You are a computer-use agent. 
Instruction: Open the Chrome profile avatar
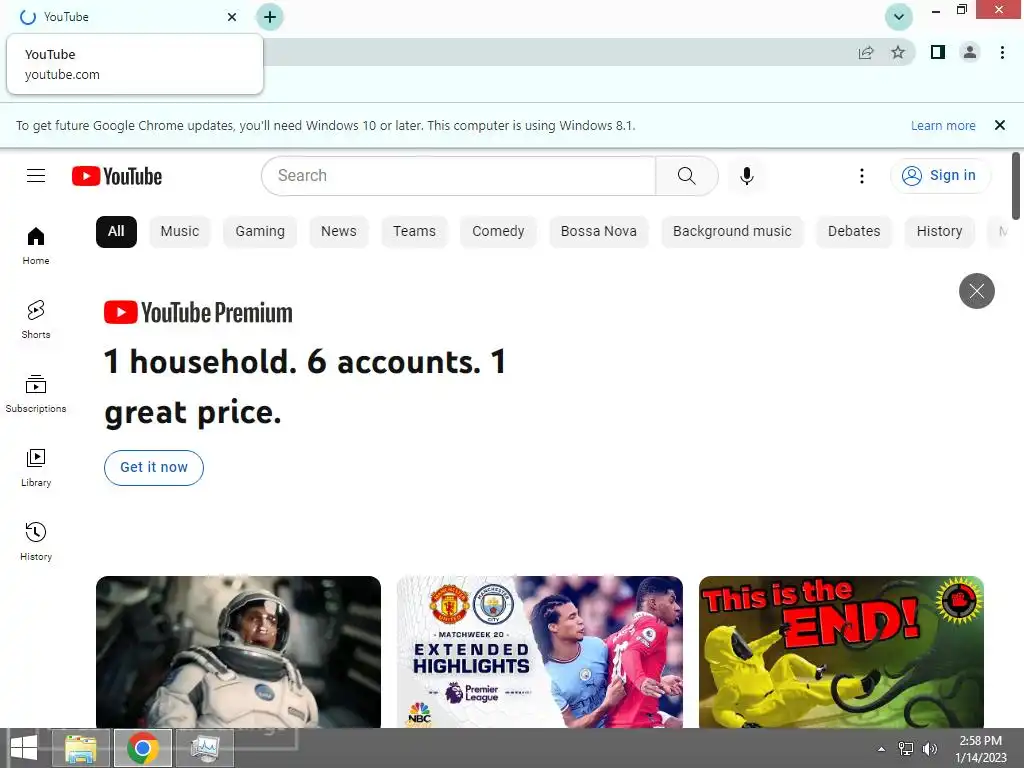970,52
